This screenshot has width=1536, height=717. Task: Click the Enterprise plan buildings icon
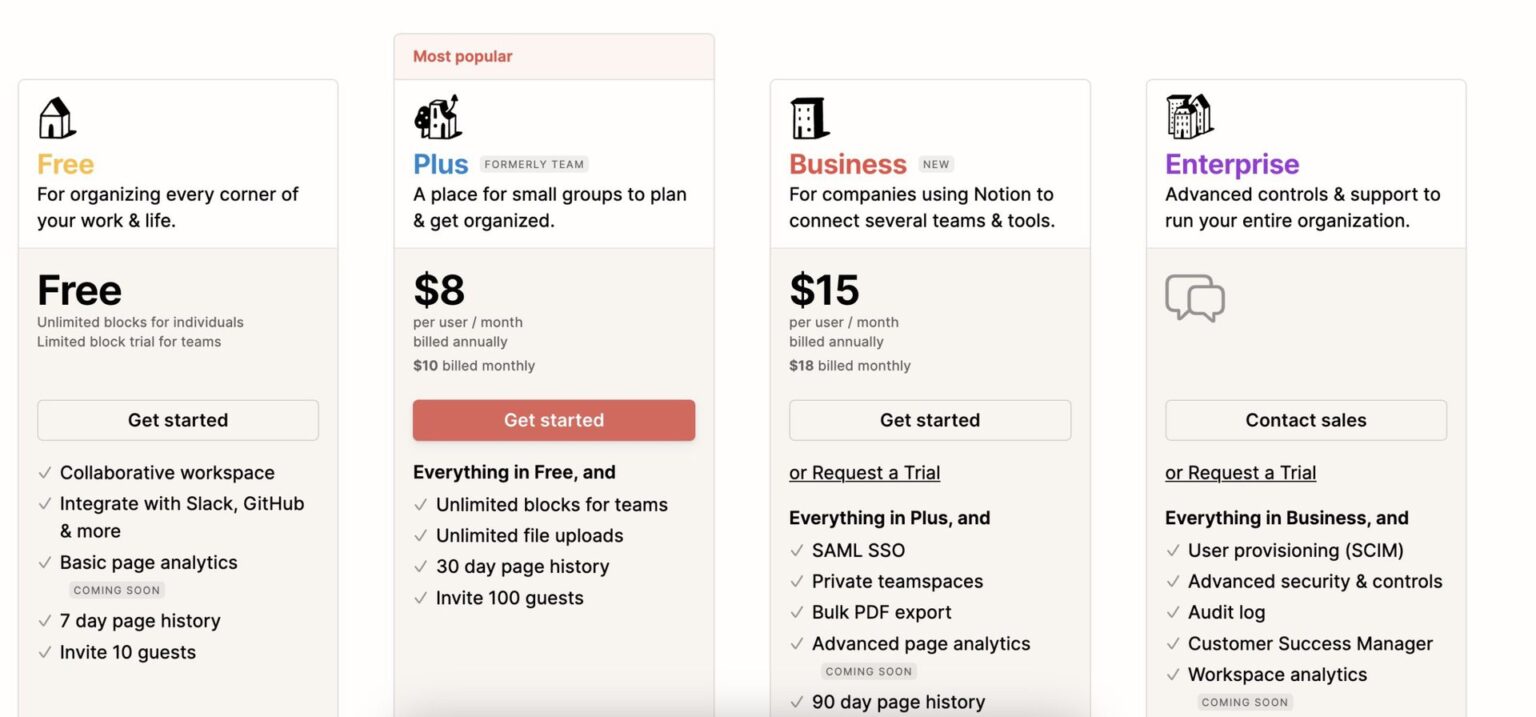pyautogui.click(x=1189, y=117)
